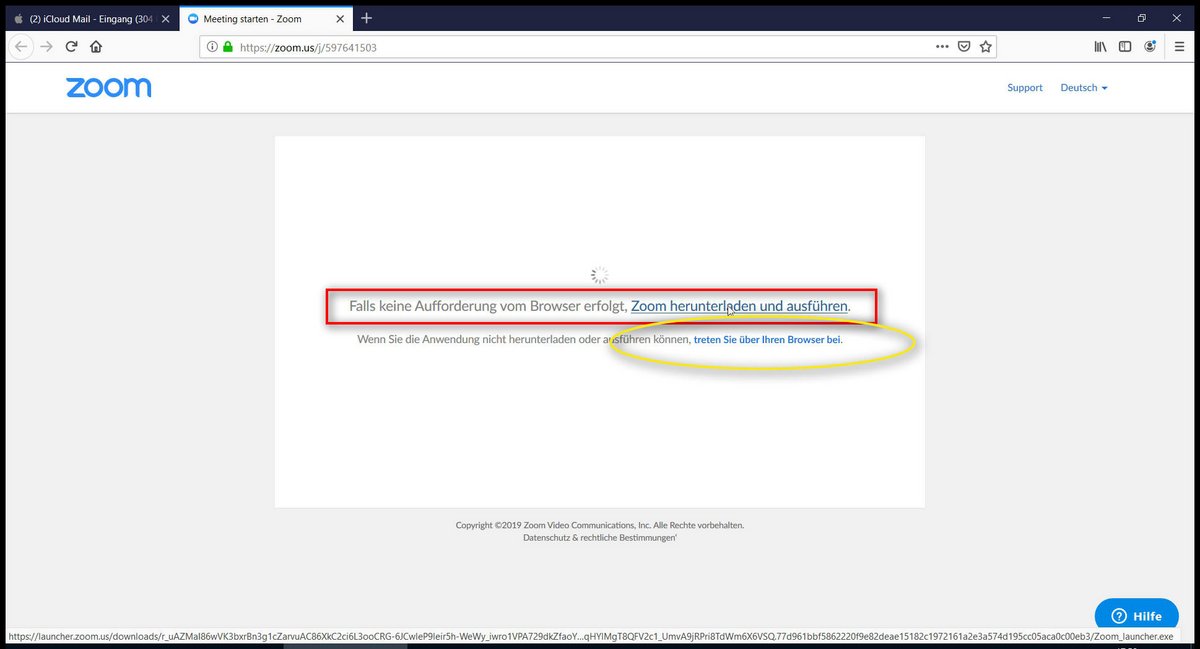Click the browser forward arrow
This screenshot has width=1200, height=649.
click(46, 46)
